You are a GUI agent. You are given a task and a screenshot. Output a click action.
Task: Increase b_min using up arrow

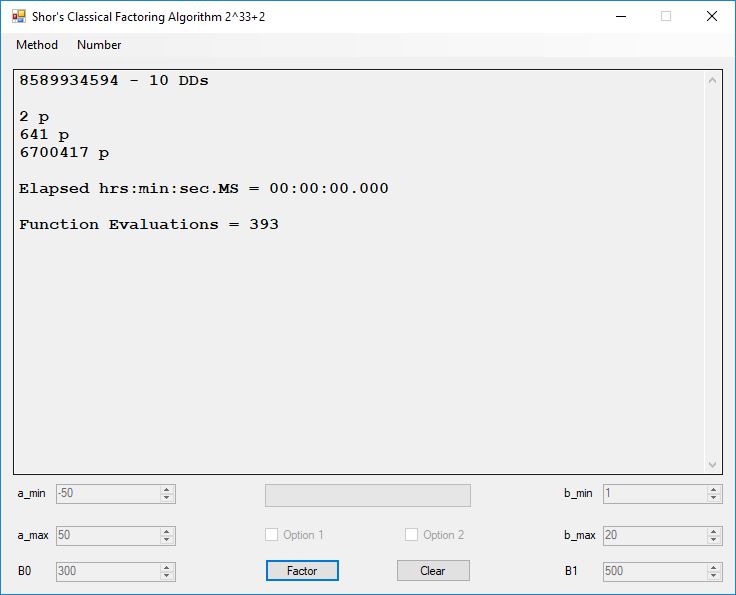click(714, 490)
